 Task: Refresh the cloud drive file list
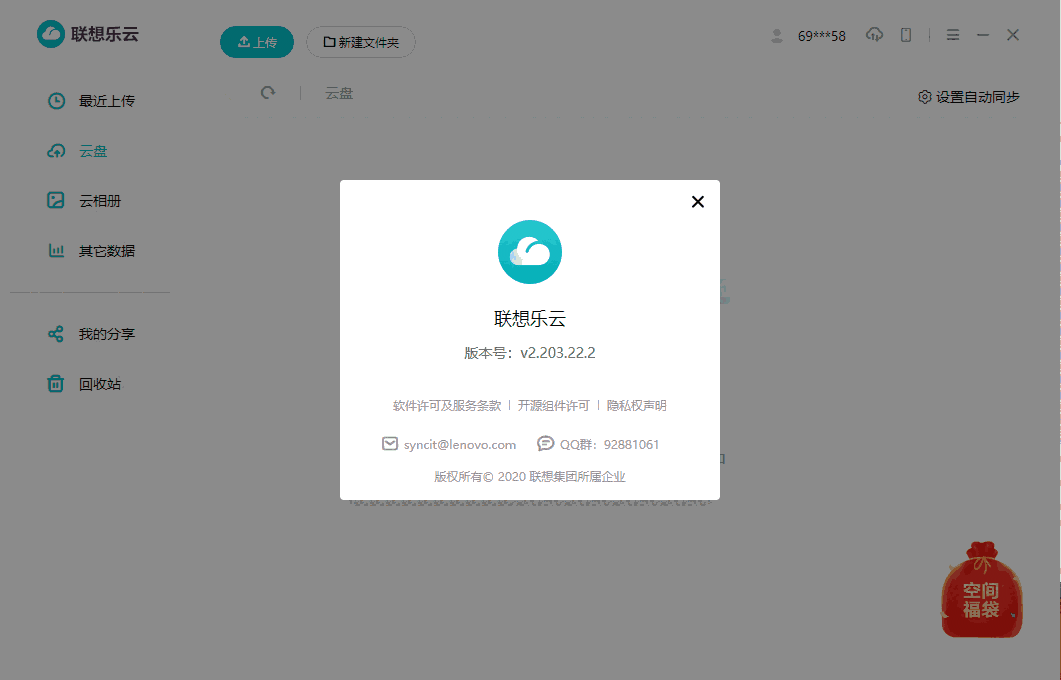click(x=267, y=92)
